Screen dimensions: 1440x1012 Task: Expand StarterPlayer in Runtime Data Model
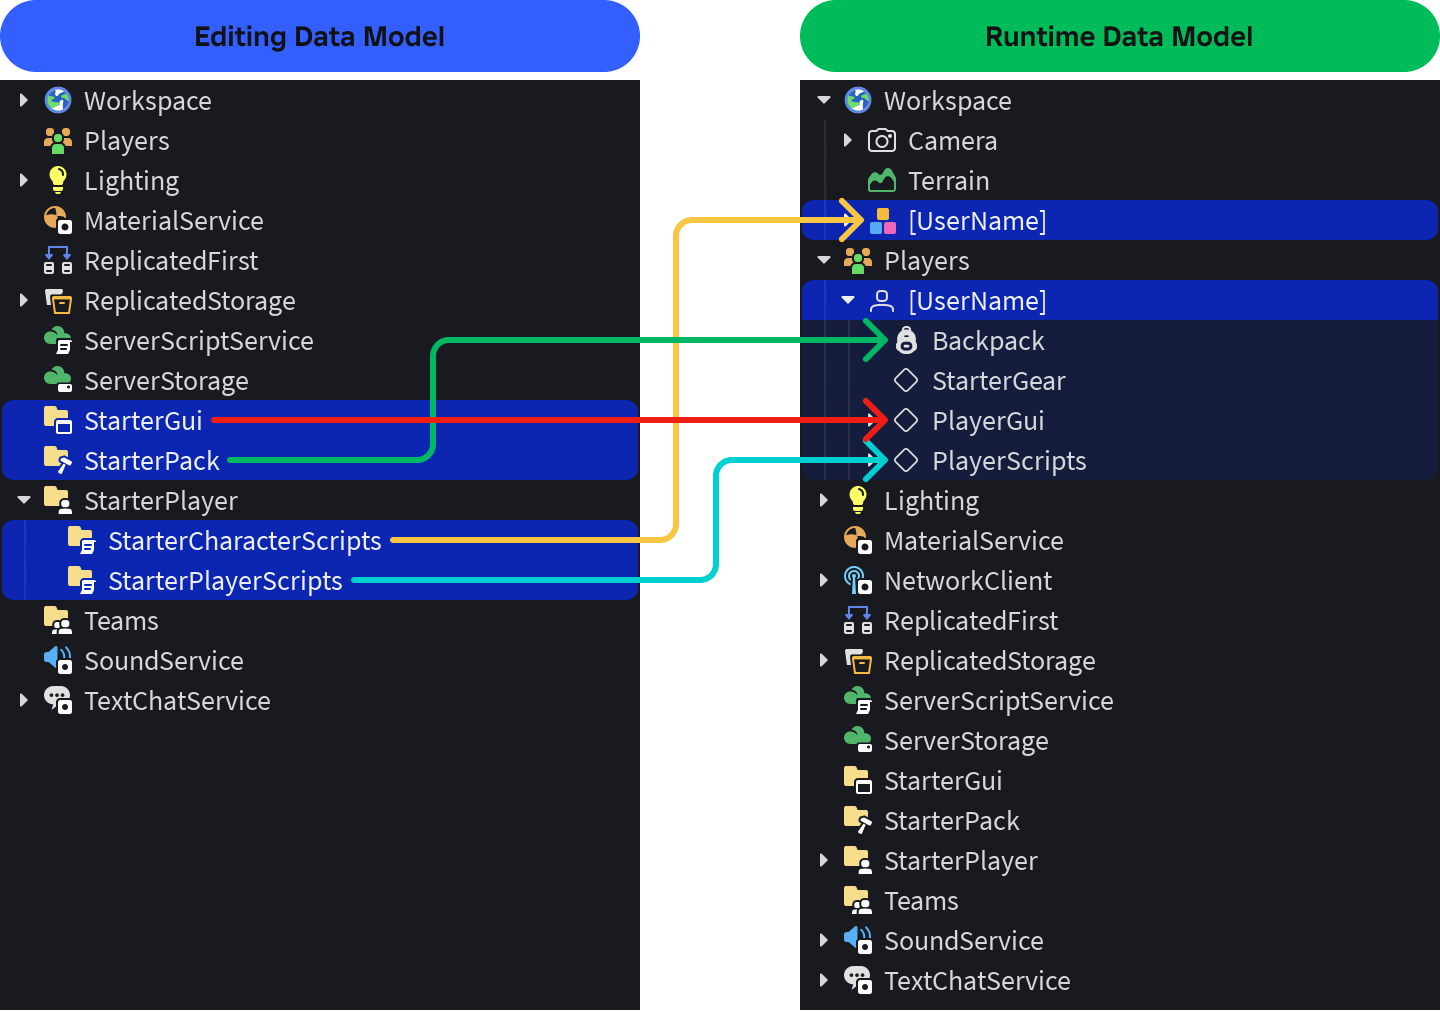pos(824,860)
